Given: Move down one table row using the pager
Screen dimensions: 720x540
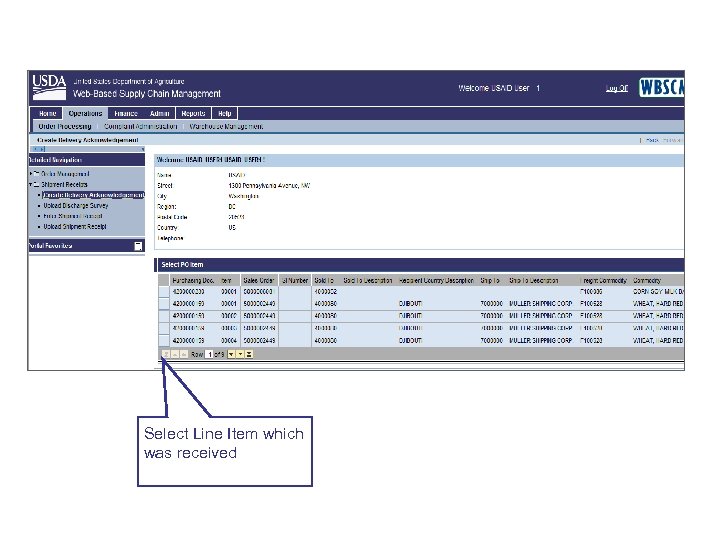Looking at the screenshot, I should pyautogui.click(x=231, y=354).
